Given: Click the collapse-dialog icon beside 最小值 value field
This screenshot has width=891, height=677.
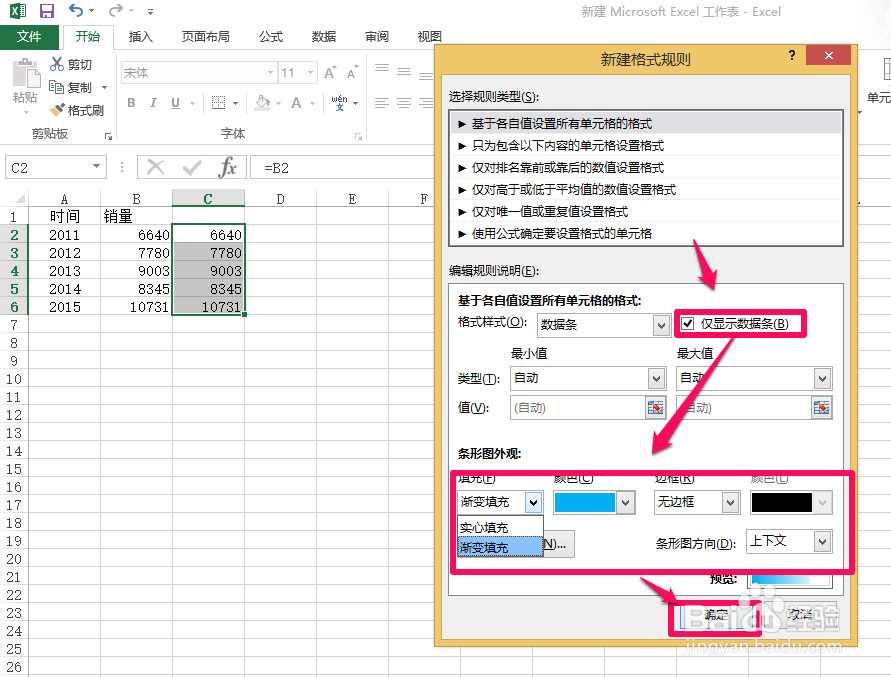Looking at the screenshot, I should coord(657,407).
